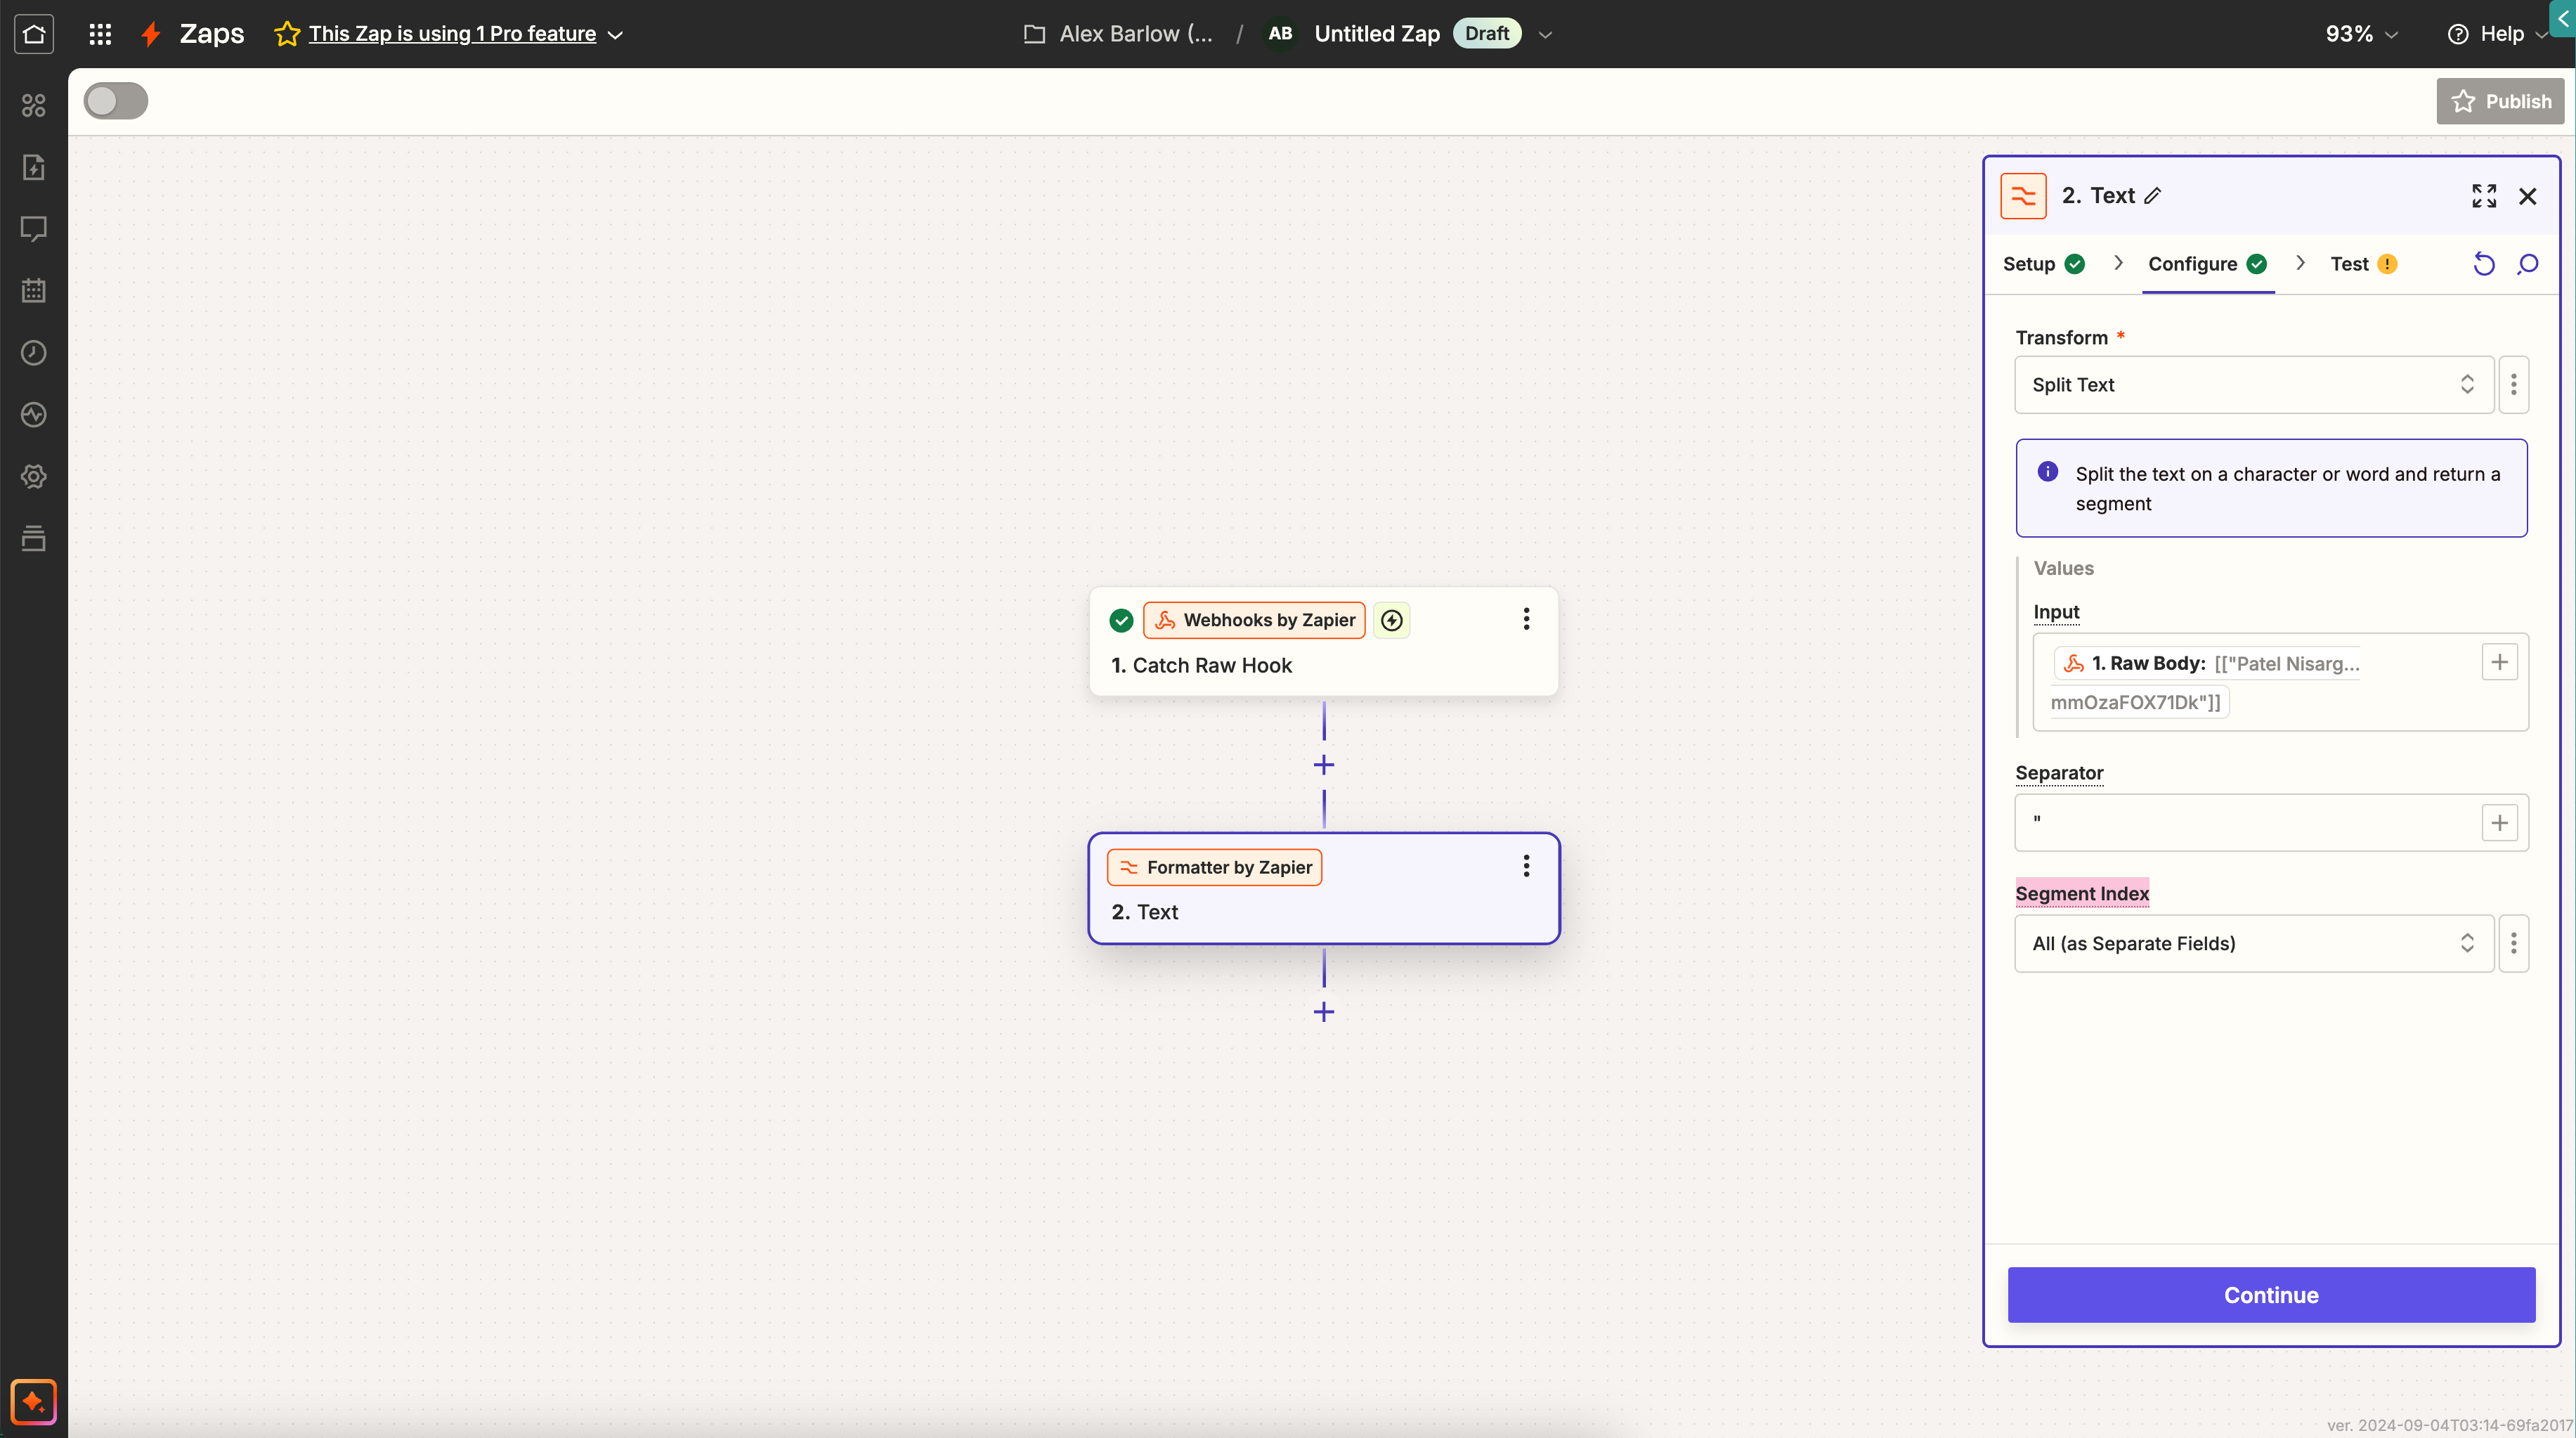Viewport: 2576px width, 1438px height.
Task: Insert data into Separator field plus
Action: click(2500, 823)
